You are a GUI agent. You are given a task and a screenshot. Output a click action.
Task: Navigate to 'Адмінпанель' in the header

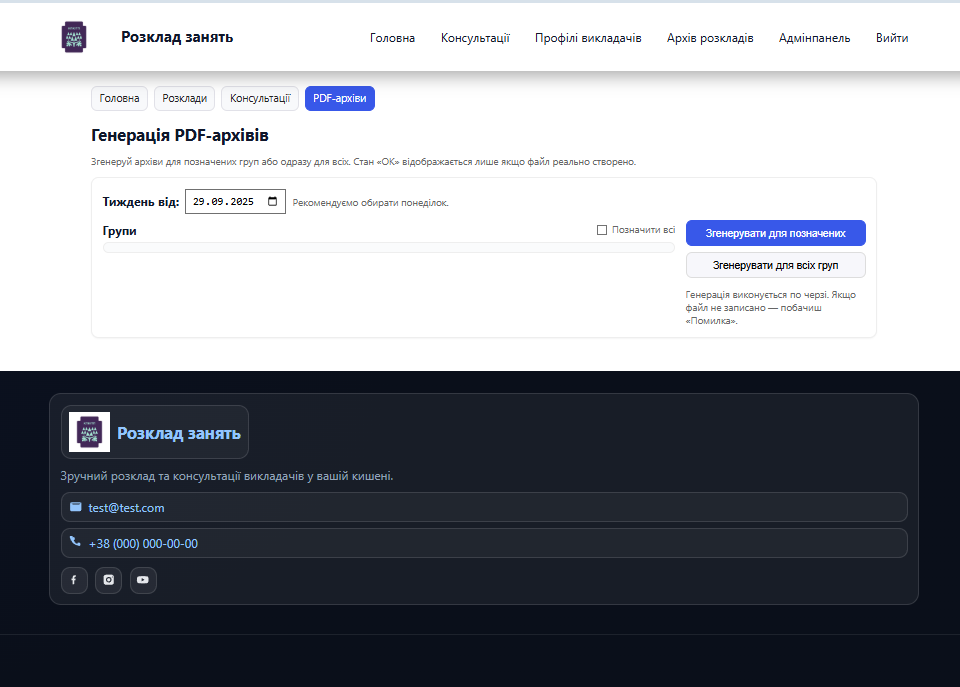[x=814, y=38]
